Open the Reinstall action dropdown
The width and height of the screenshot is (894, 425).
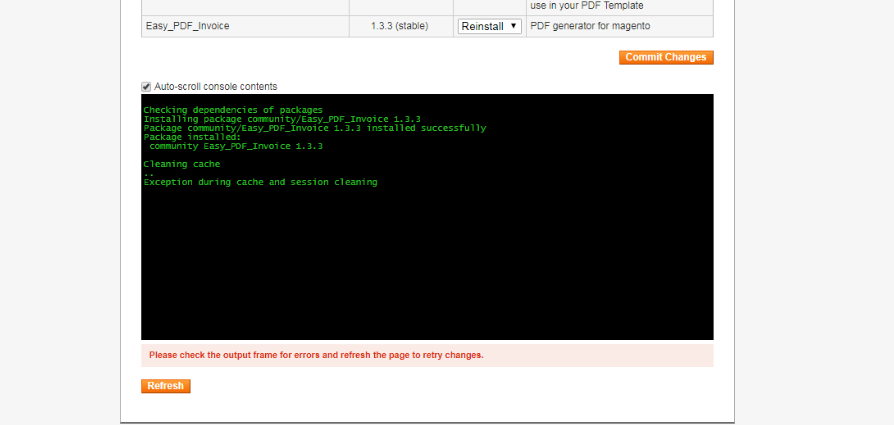[489, 26]
